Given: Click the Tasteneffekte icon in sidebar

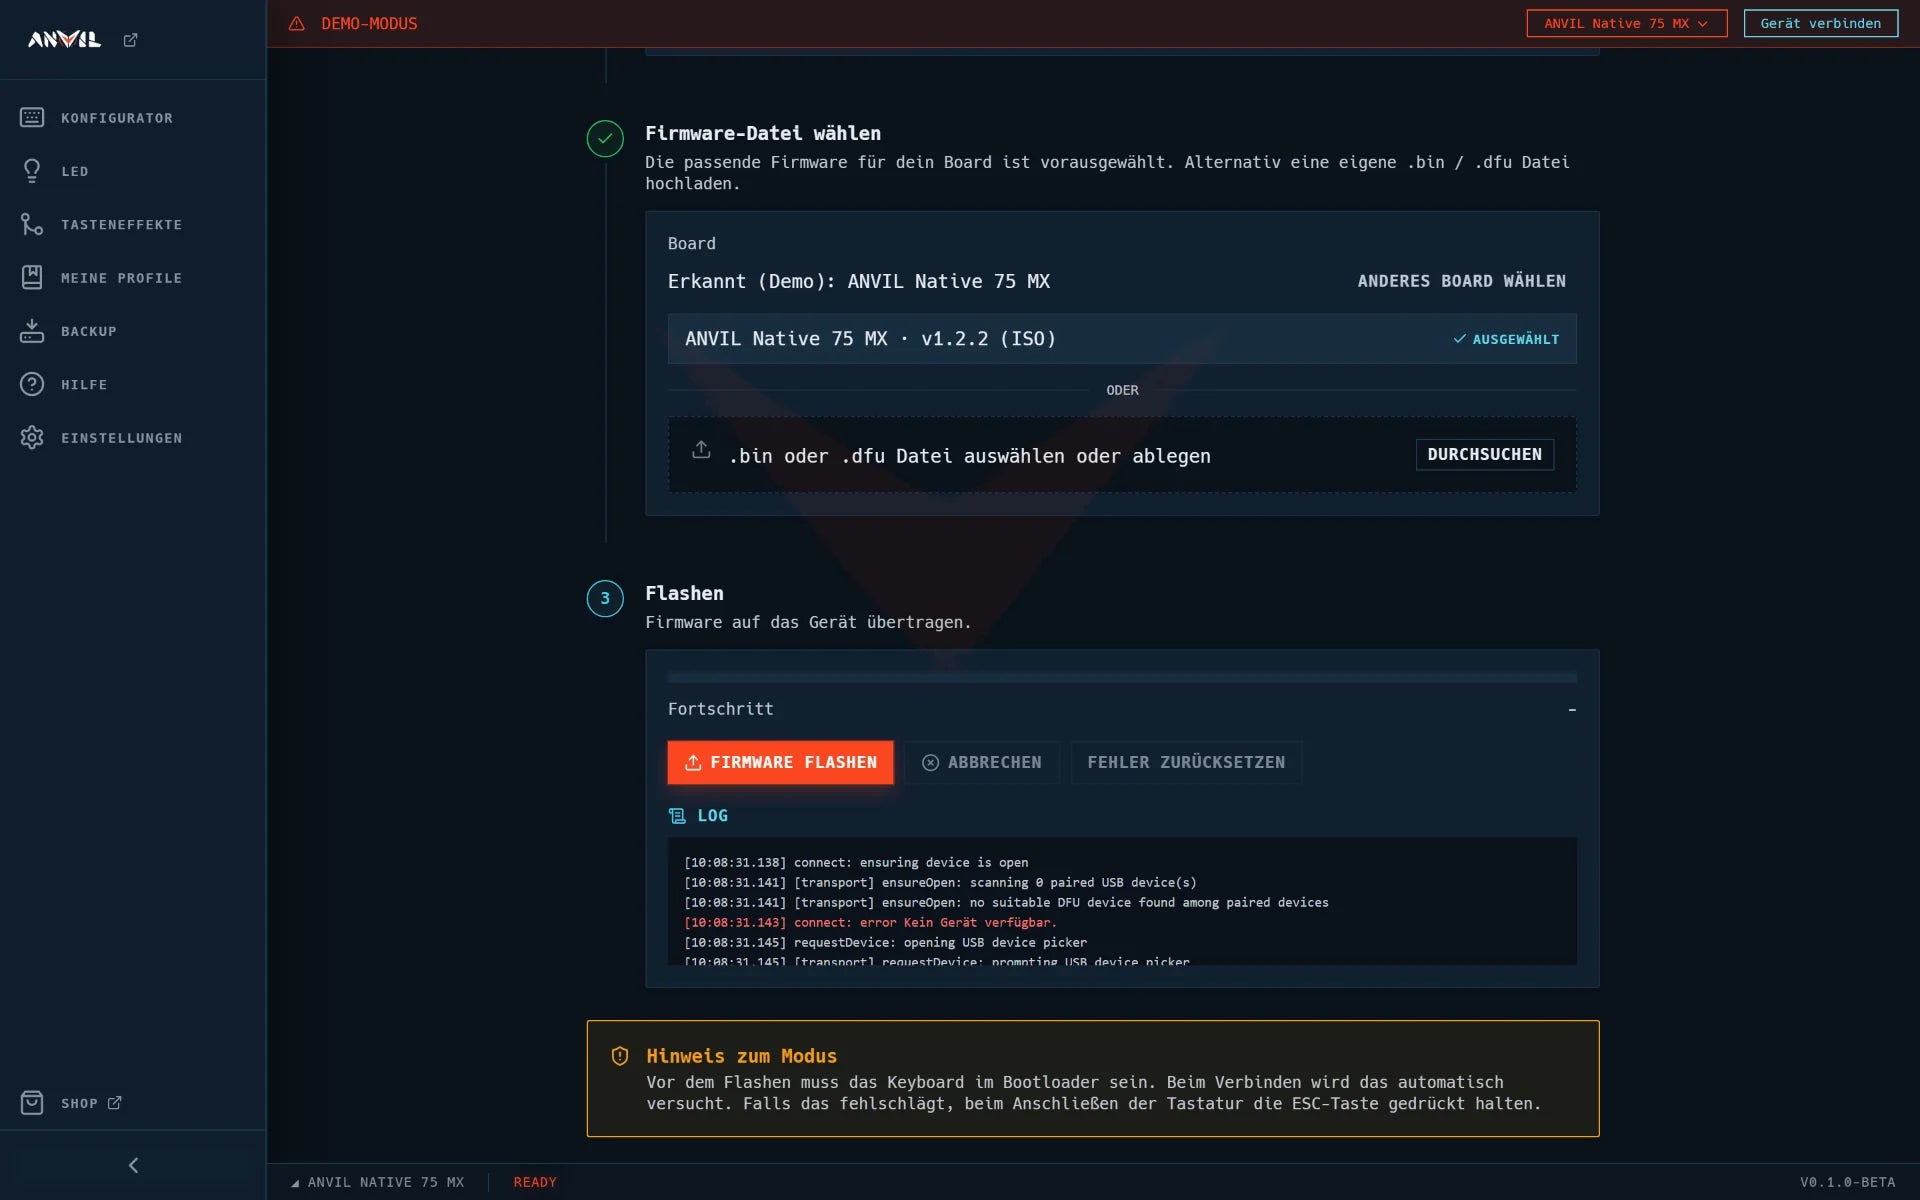Looking at the screenshot, I should [32, 225].
